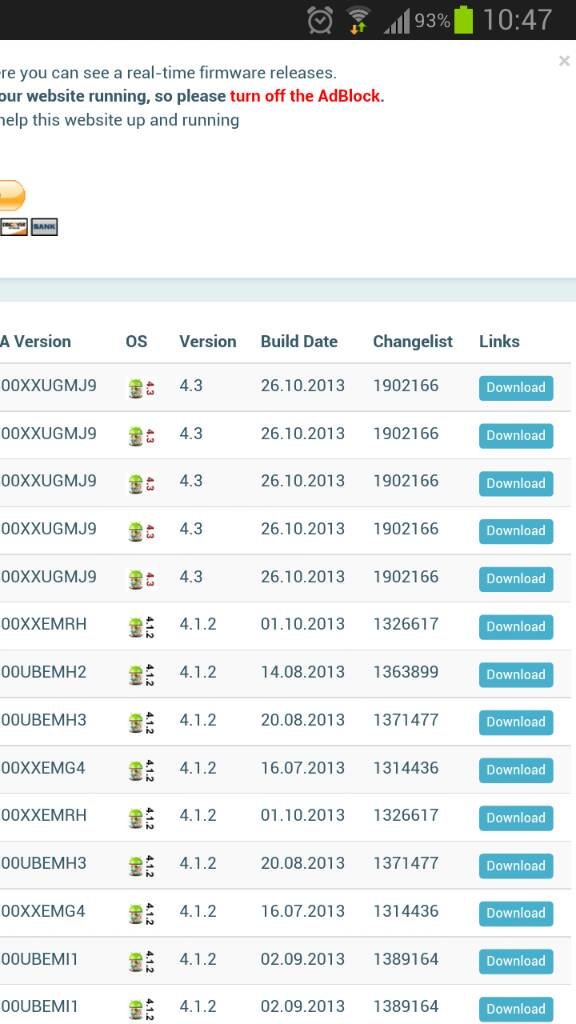Download 00UBEMH3 firmware listed directly below 00UBEMH2
The image size is (576, 1024).
tap(516, 722)
